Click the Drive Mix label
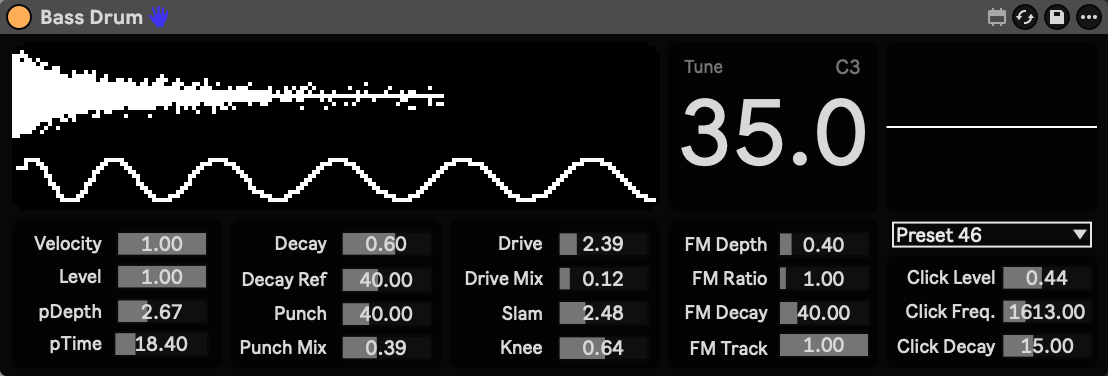The height and width of the screenshot is (376, 1108). (504, 279)
